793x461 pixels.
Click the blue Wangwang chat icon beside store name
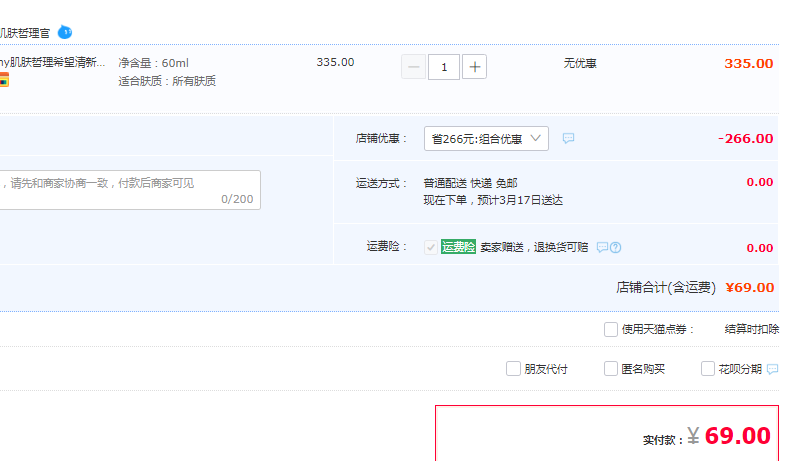[x=65, y=32]
